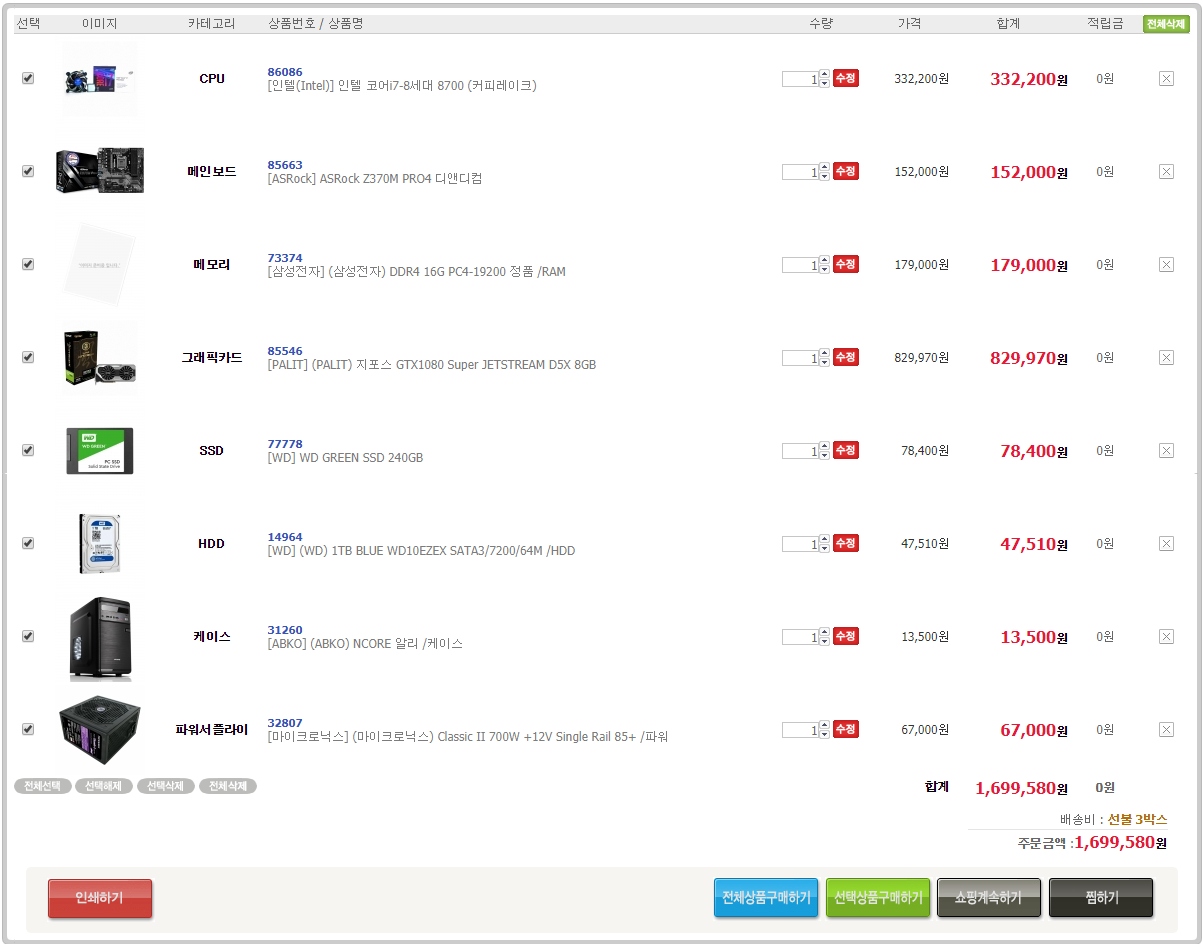This screenshot has width=1202, height=944.
Task: Remove the HDD row using X icon
Action: point(1166,543)
